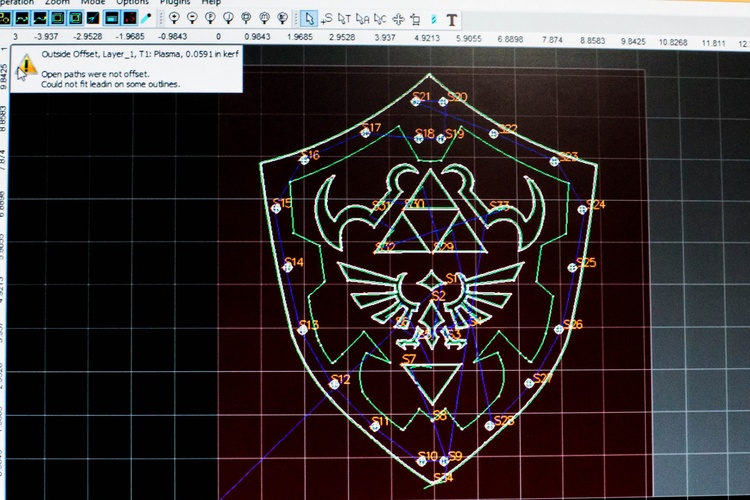Click the S26 start point marker
Viewport: 750px width, 500px height.
click(559, 329)
